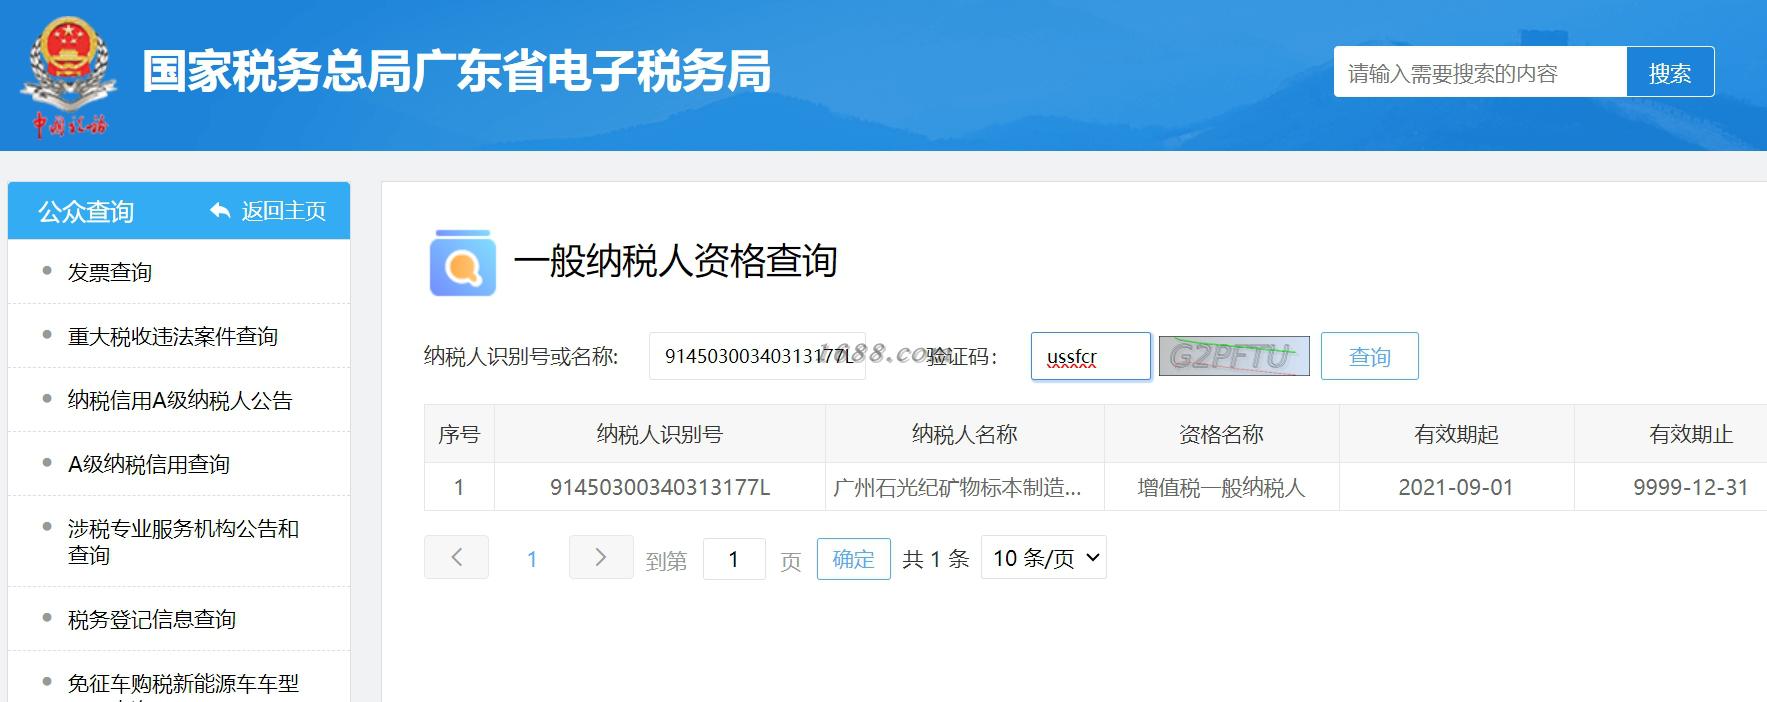Click table cell 91450300340313177L

[x=660, y=487]
